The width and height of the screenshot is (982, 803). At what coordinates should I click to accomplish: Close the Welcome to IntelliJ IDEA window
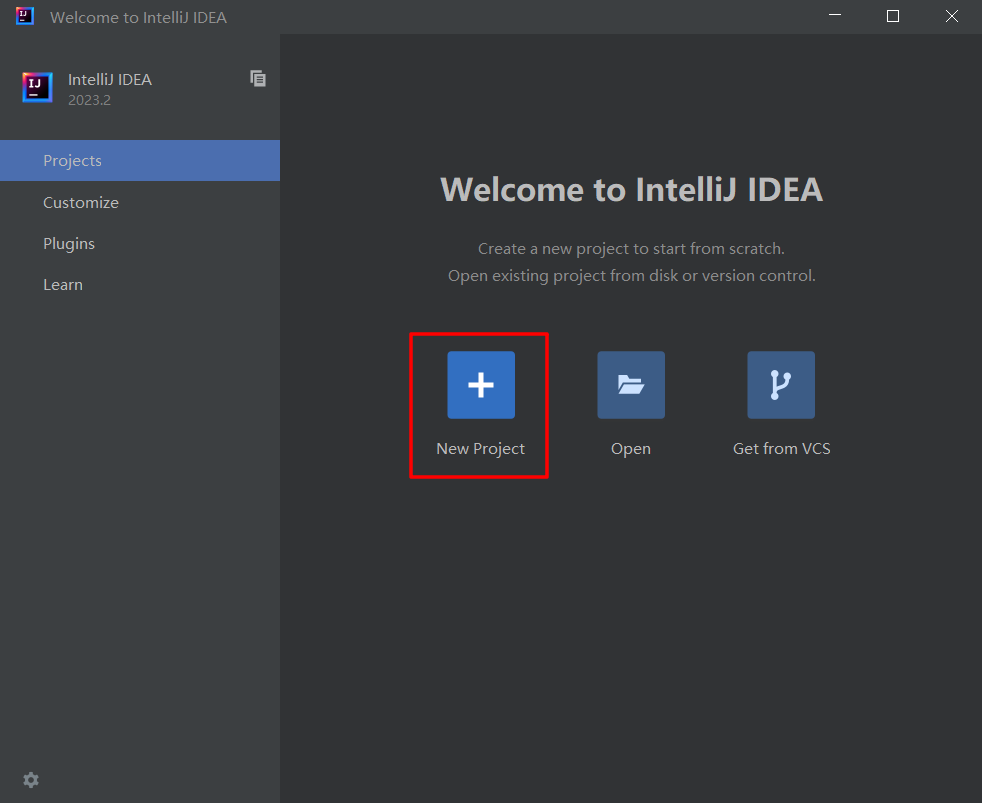[952, 16]
